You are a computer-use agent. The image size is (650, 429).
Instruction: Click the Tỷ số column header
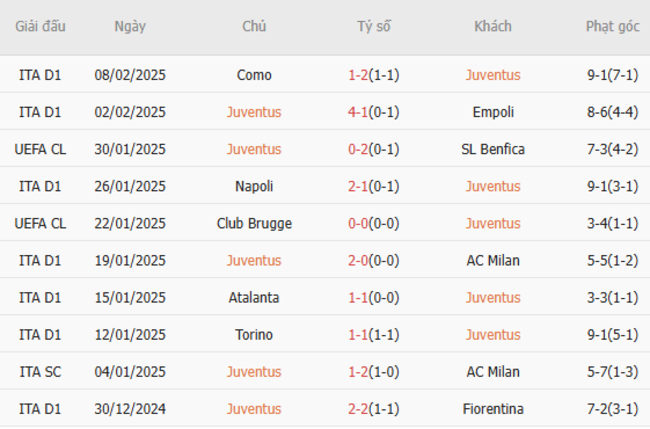pos(373,27)
